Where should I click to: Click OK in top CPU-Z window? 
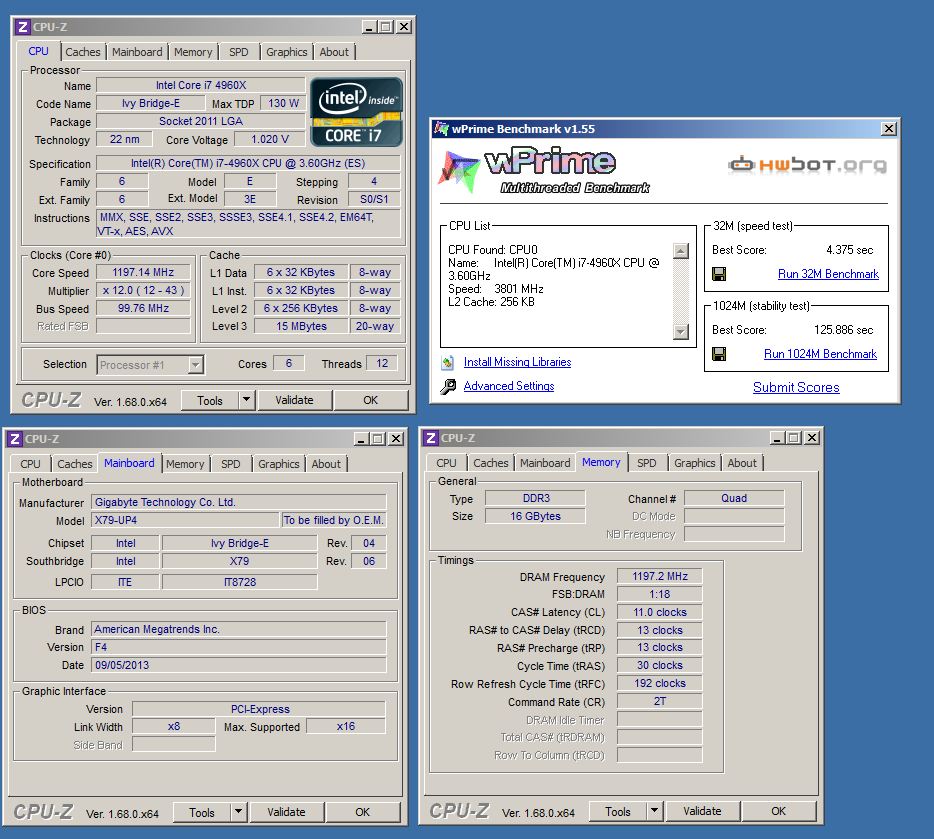(371, 400)
